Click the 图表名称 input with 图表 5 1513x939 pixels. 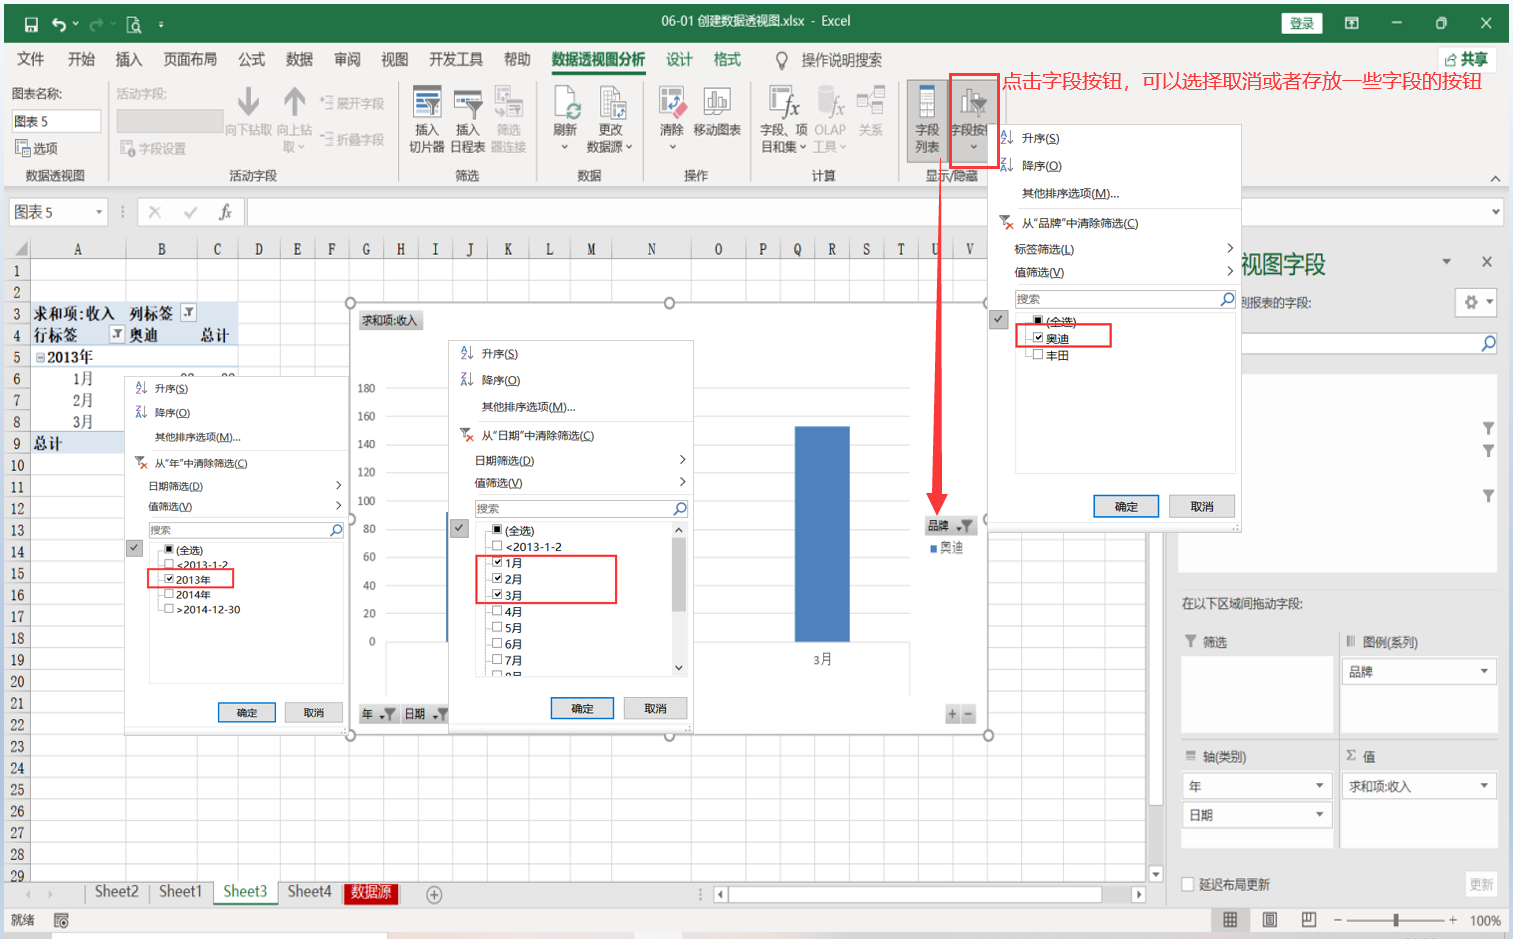pyautogui.click(x=56, y=121)
